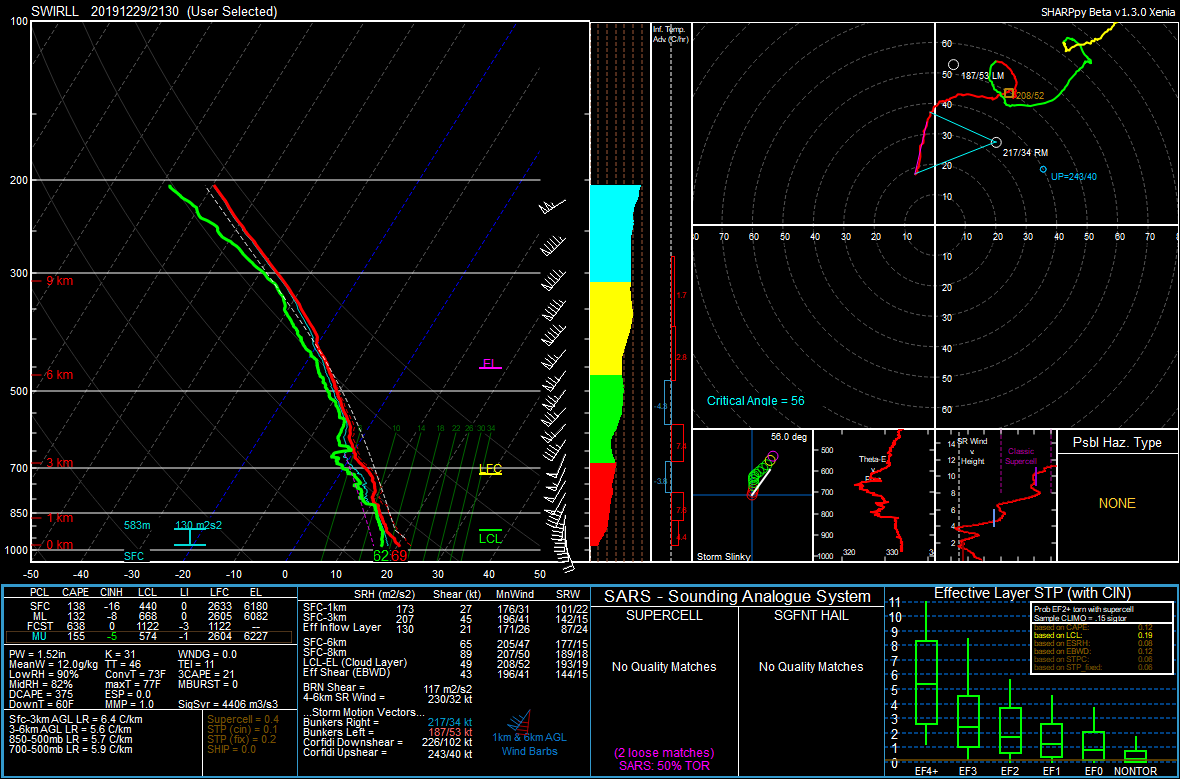Select the orange mean wind square 208/52

point(1009,93)
